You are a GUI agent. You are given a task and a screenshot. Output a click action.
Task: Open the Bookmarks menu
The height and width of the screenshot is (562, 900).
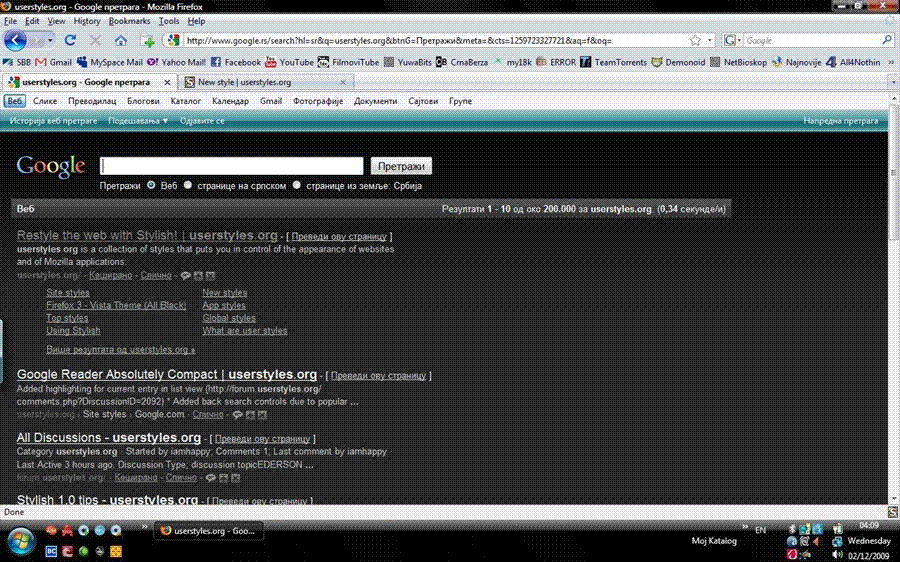(129, 21)
